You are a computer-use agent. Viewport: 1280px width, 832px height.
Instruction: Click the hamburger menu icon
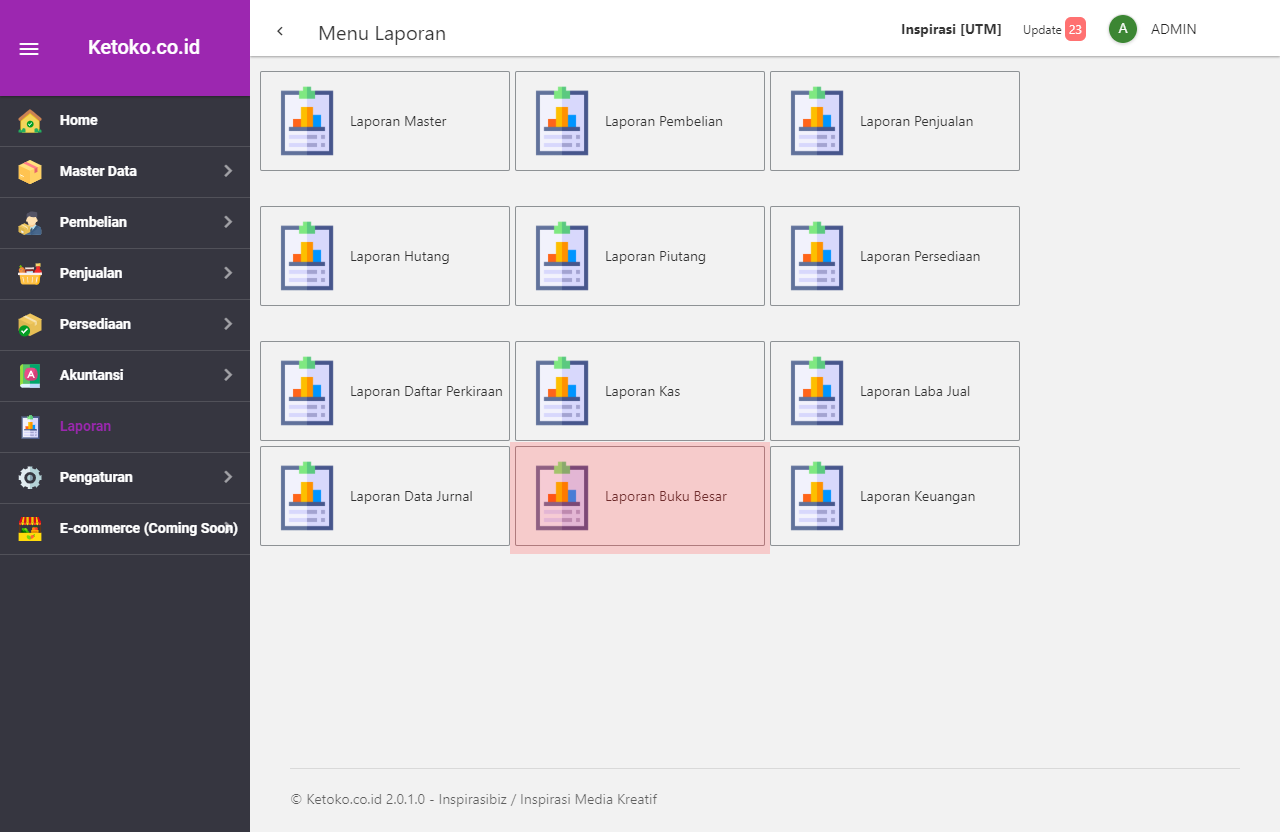29,49
